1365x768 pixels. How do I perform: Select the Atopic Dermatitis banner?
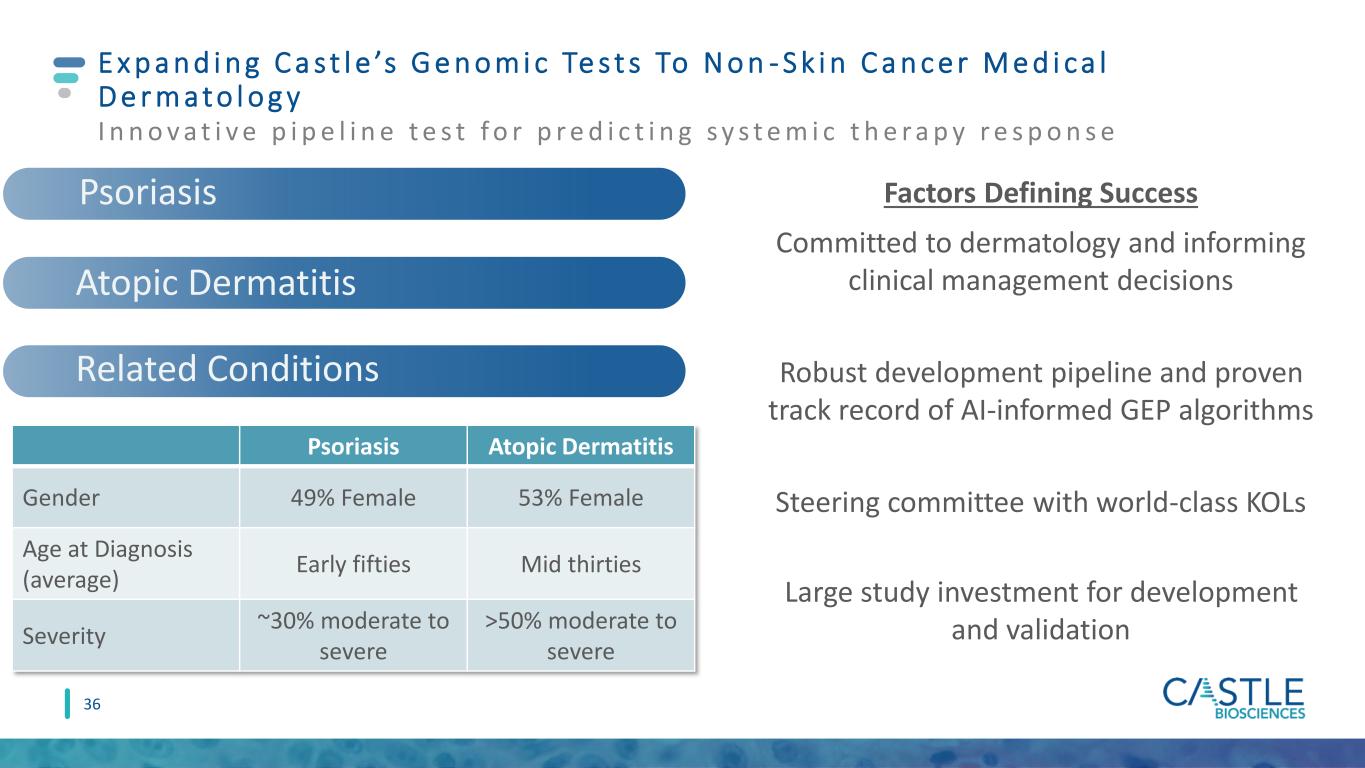click(344, 283)
